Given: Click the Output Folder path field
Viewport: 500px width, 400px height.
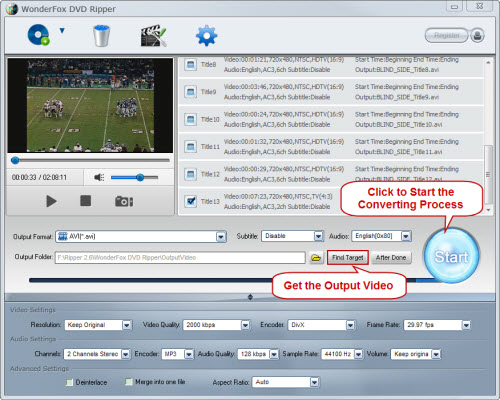Looking at the screenshot, I should click(x=180, y=258).
